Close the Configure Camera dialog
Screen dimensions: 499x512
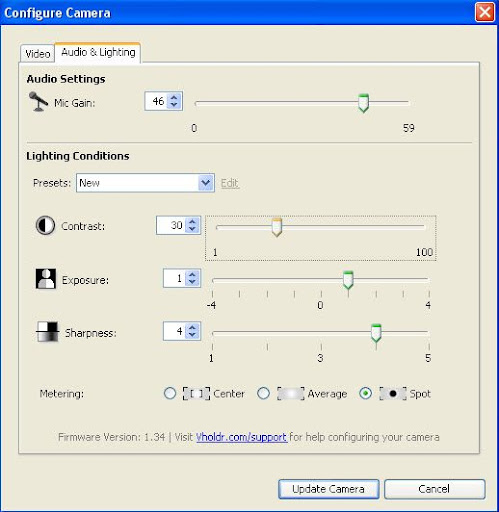click(x=485, y=13)
